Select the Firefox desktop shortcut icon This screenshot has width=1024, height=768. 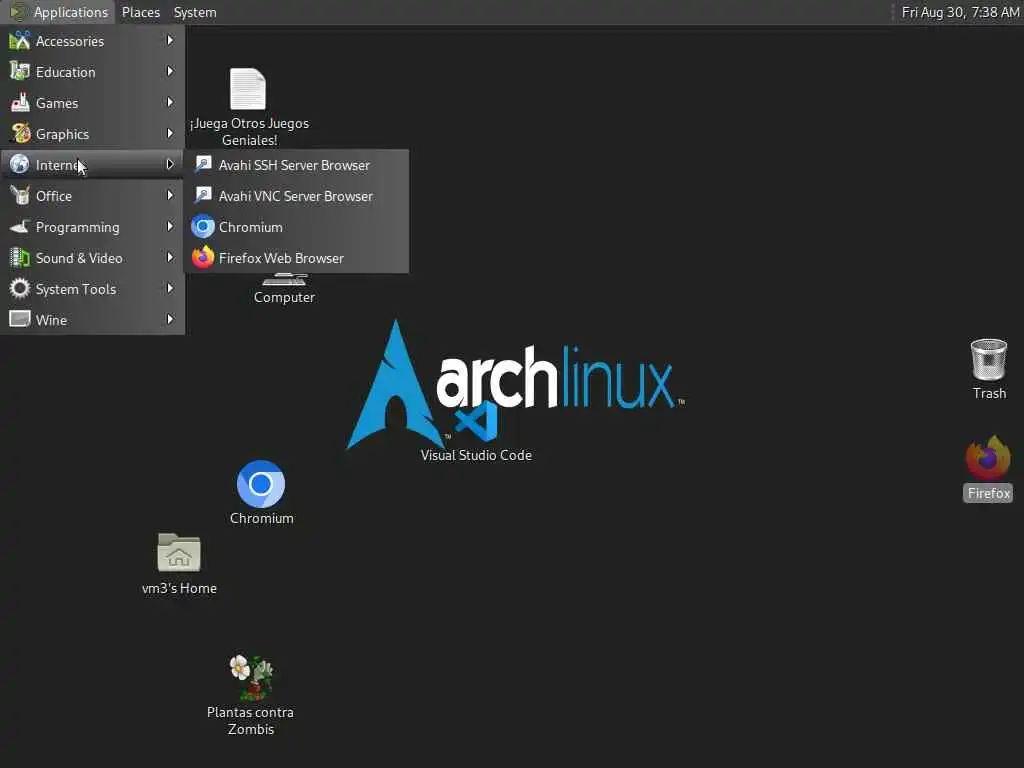988,458
